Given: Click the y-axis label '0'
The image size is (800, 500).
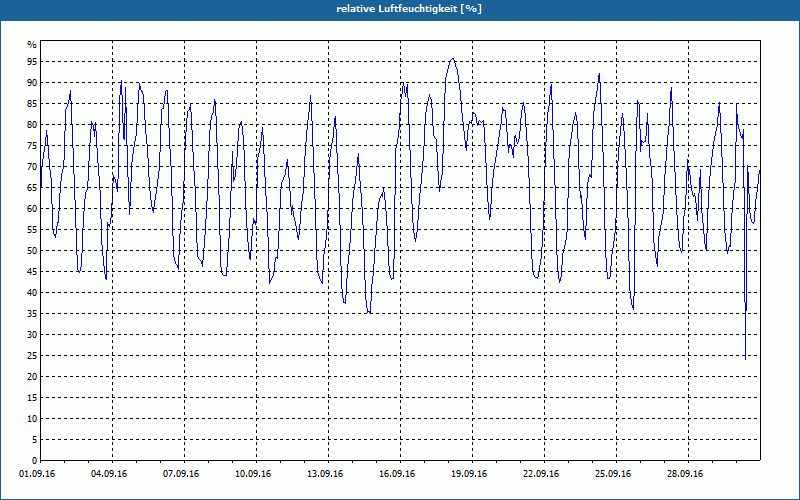Looking at the screenshot, I should point(35,461).
